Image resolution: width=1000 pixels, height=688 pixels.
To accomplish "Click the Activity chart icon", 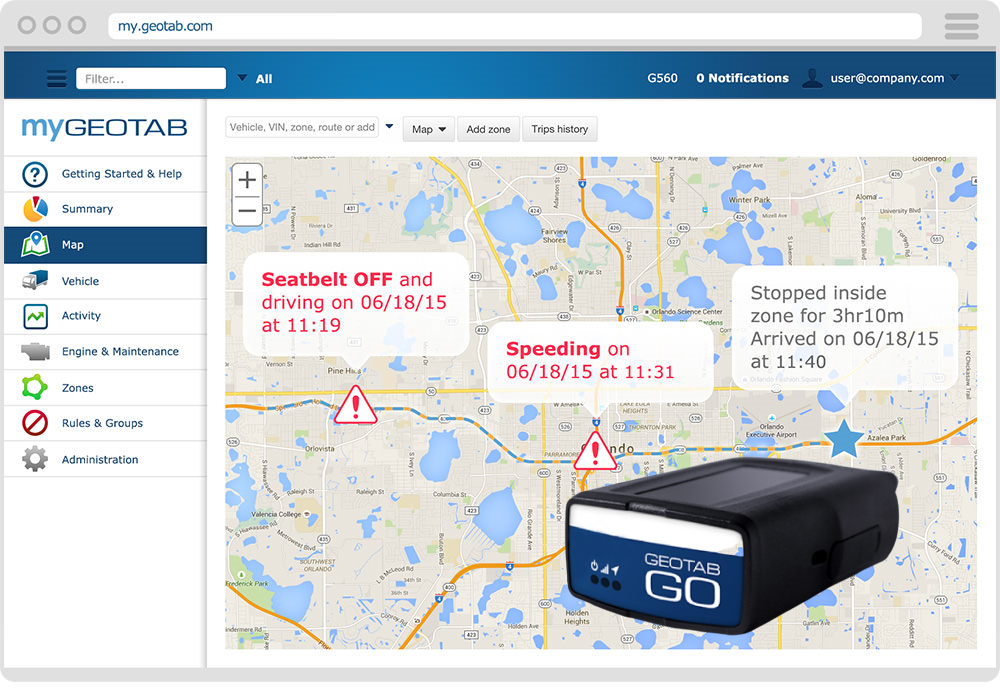I will (35, 316).
